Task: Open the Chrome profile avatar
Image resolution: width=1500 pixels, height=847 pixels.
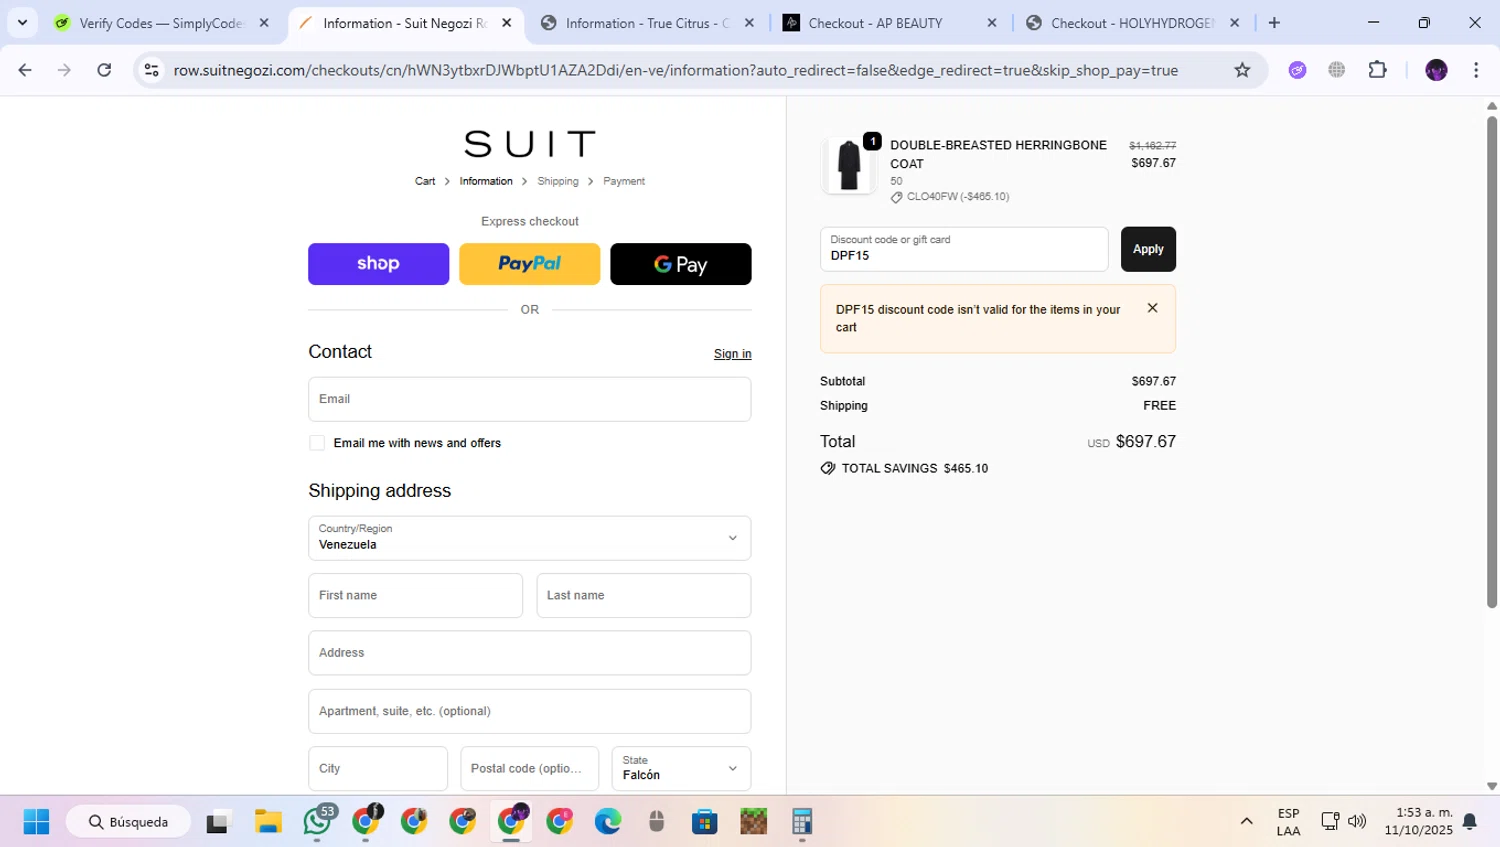Action: (x=1436, y=70)
